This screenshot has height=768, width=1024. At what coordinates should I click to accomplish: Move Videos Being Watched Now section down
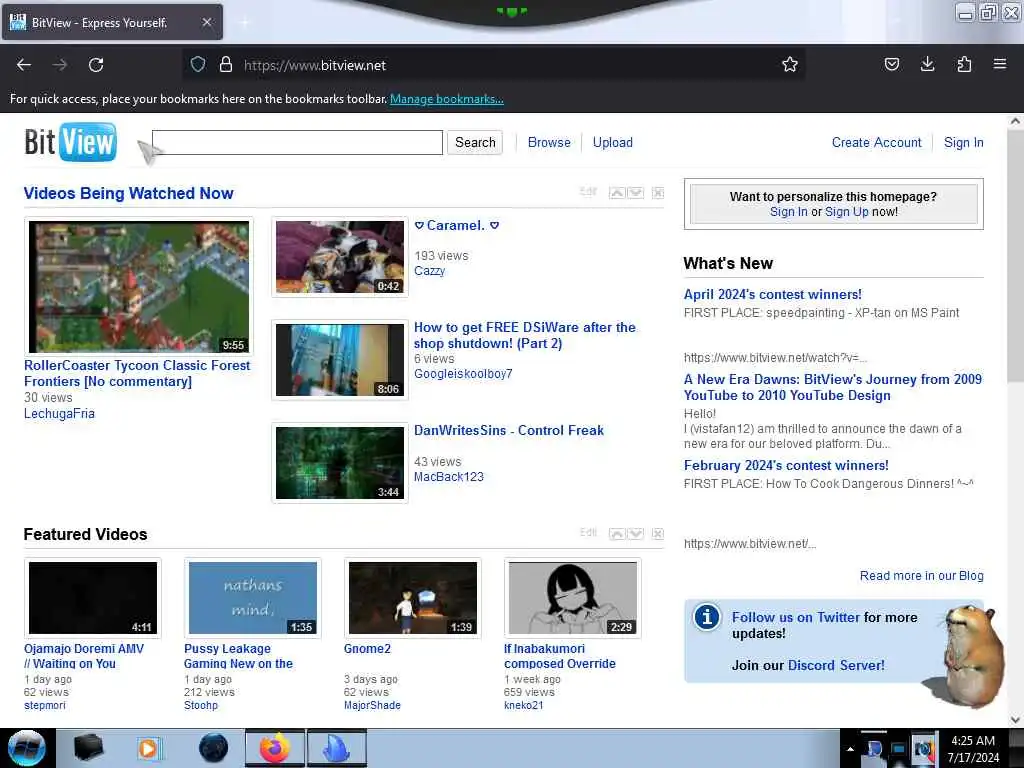point(635,193)
